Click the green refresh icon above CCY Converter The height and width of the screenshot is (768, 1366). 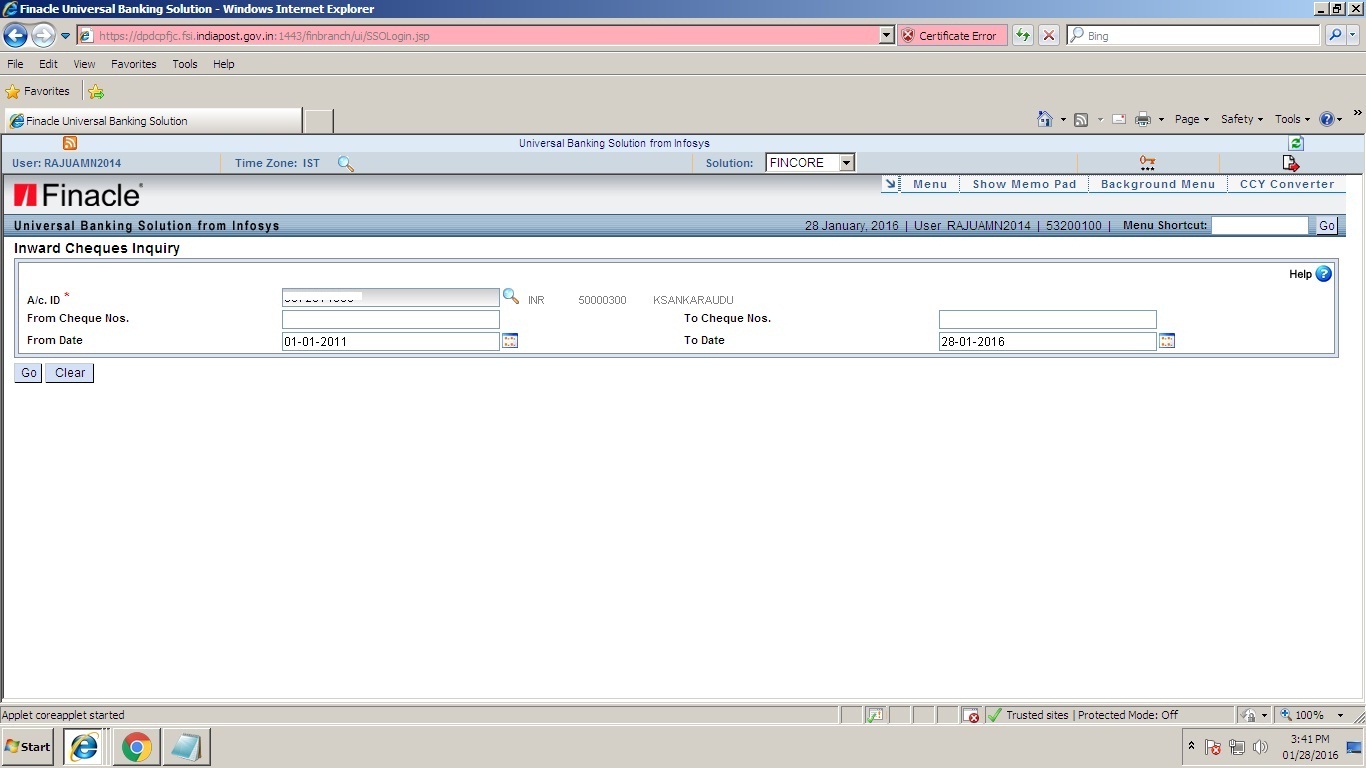tap(1295, 143)
